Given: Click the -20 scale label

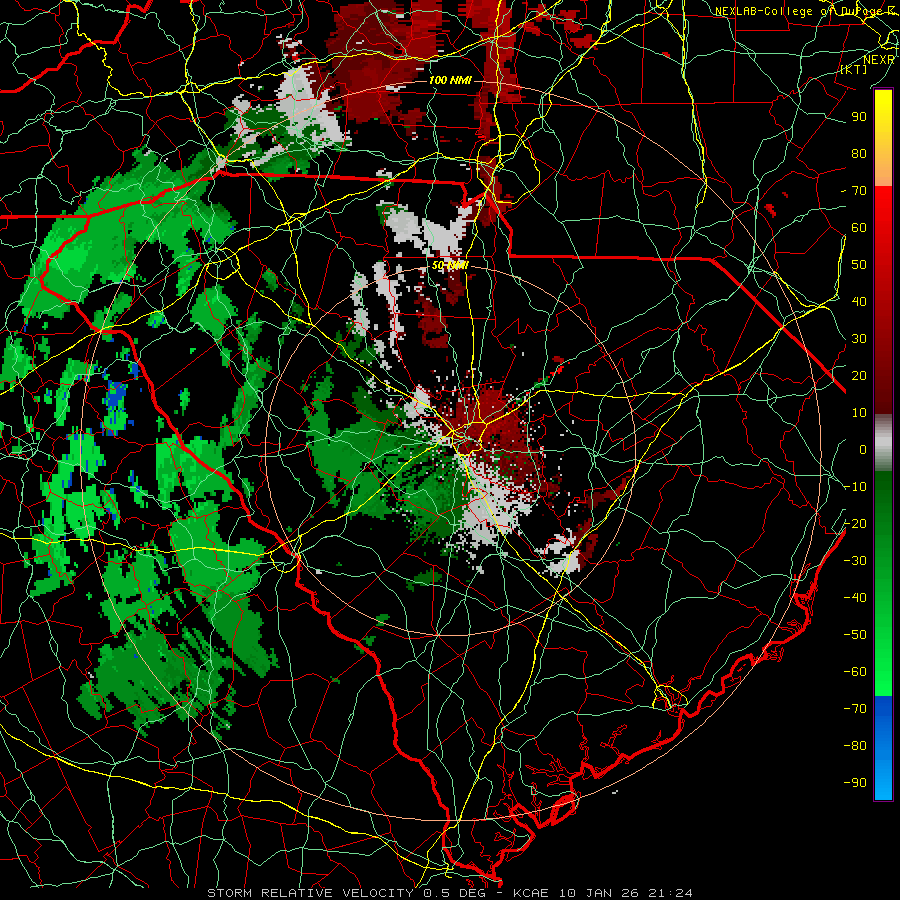Looking at the screenshot, I should click(x=855, y=523).
